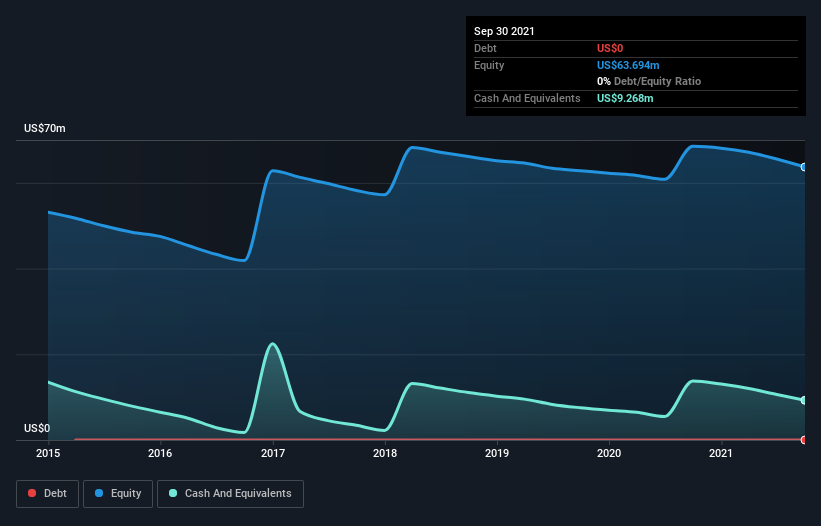Click the 2016 x-axis label
The height and width of the screenshot is (526, 821).
[x=160, y=453]
